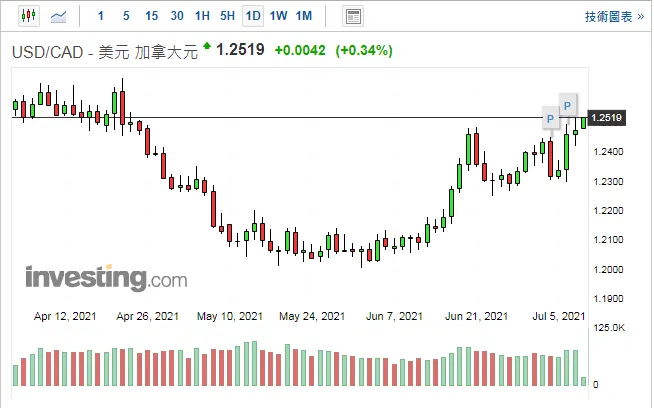Click the 1.2200 price axis label
This screenshot has height=408, width=654.
(x=608, y=210)
